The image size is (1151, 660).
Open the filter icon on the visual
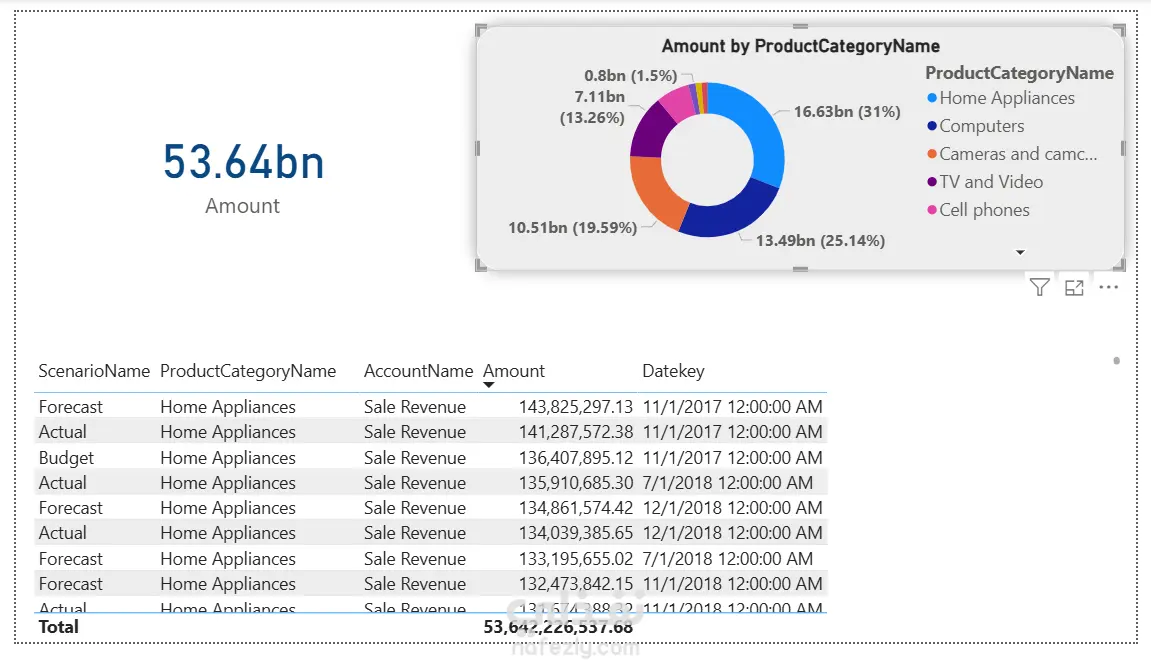[x=1039, y=287]
